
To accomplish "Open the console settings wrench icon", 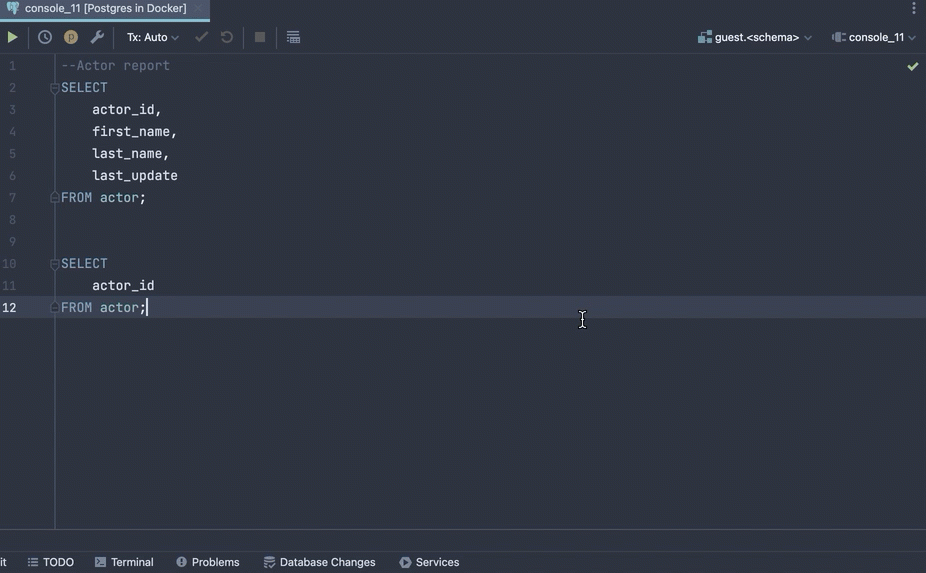I will click(97, 37).
